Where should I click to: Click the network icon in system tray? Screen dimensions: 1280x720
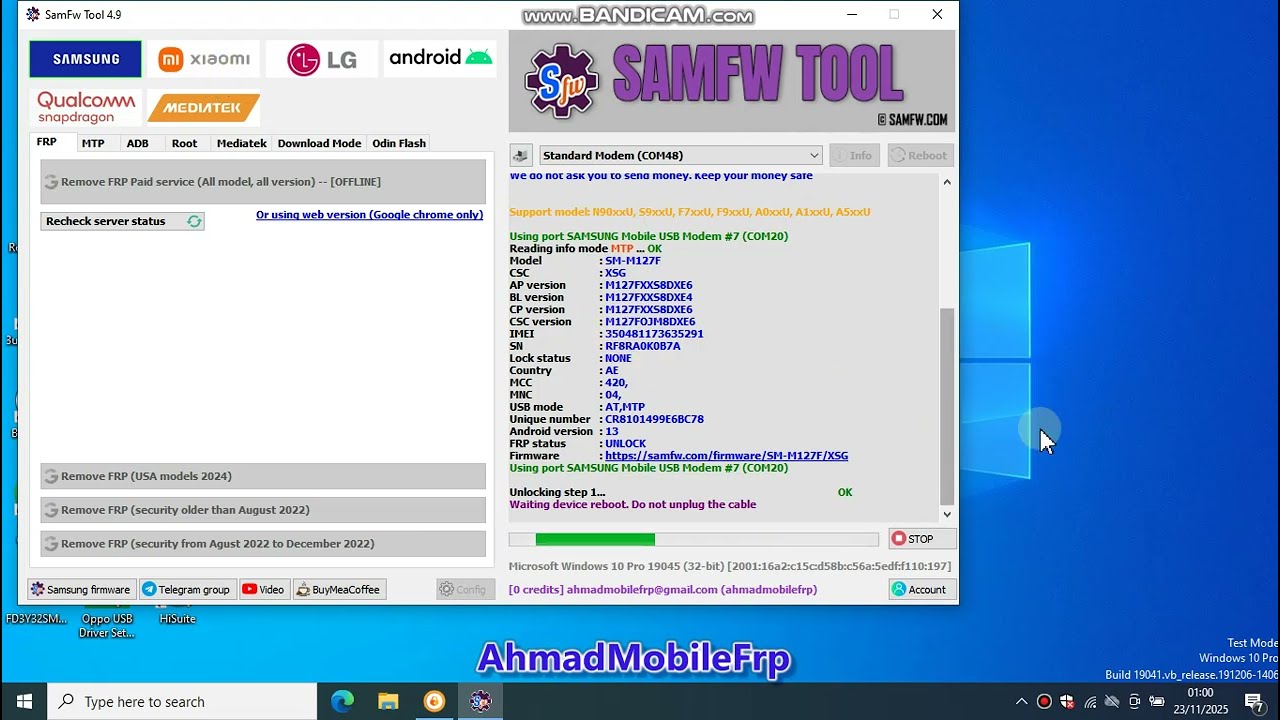point(1090,702)
